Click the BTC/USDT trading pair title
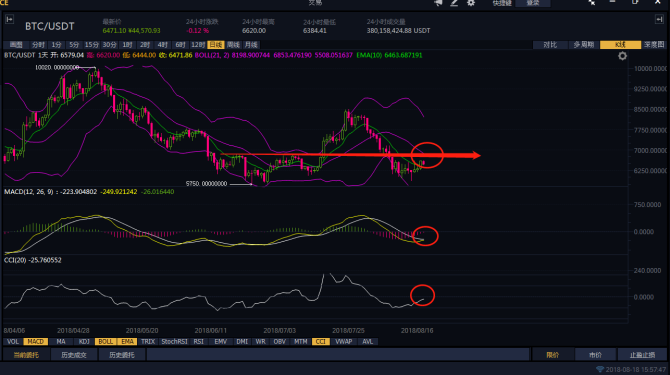 (x=50, y=26)
